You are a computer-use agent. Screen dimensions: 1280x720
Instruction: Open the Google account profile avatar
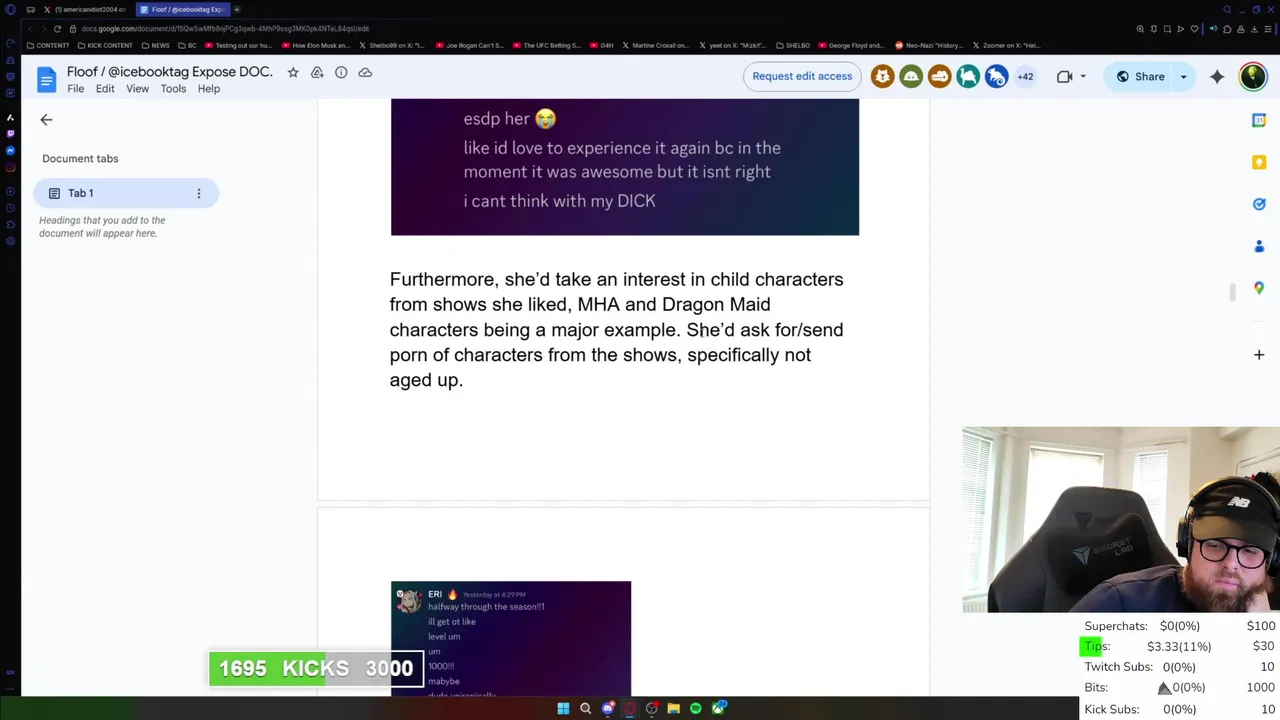pyautogui.click(x=1253, y=76)
